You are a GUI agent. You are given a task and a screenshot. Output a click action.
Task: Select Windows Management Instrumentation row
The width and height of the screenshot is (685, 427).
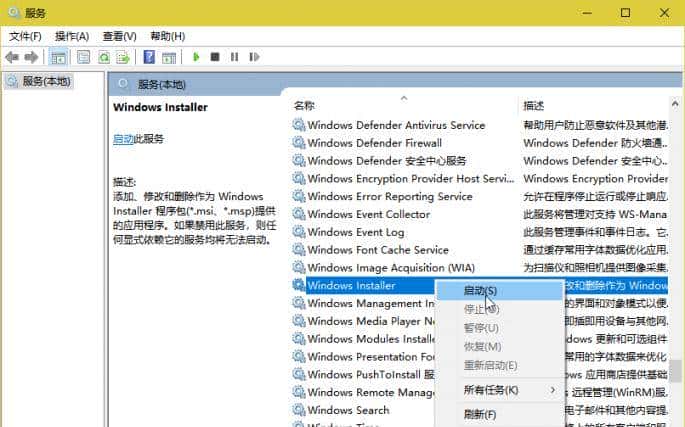pyautogui.click(x=364, y=303)
